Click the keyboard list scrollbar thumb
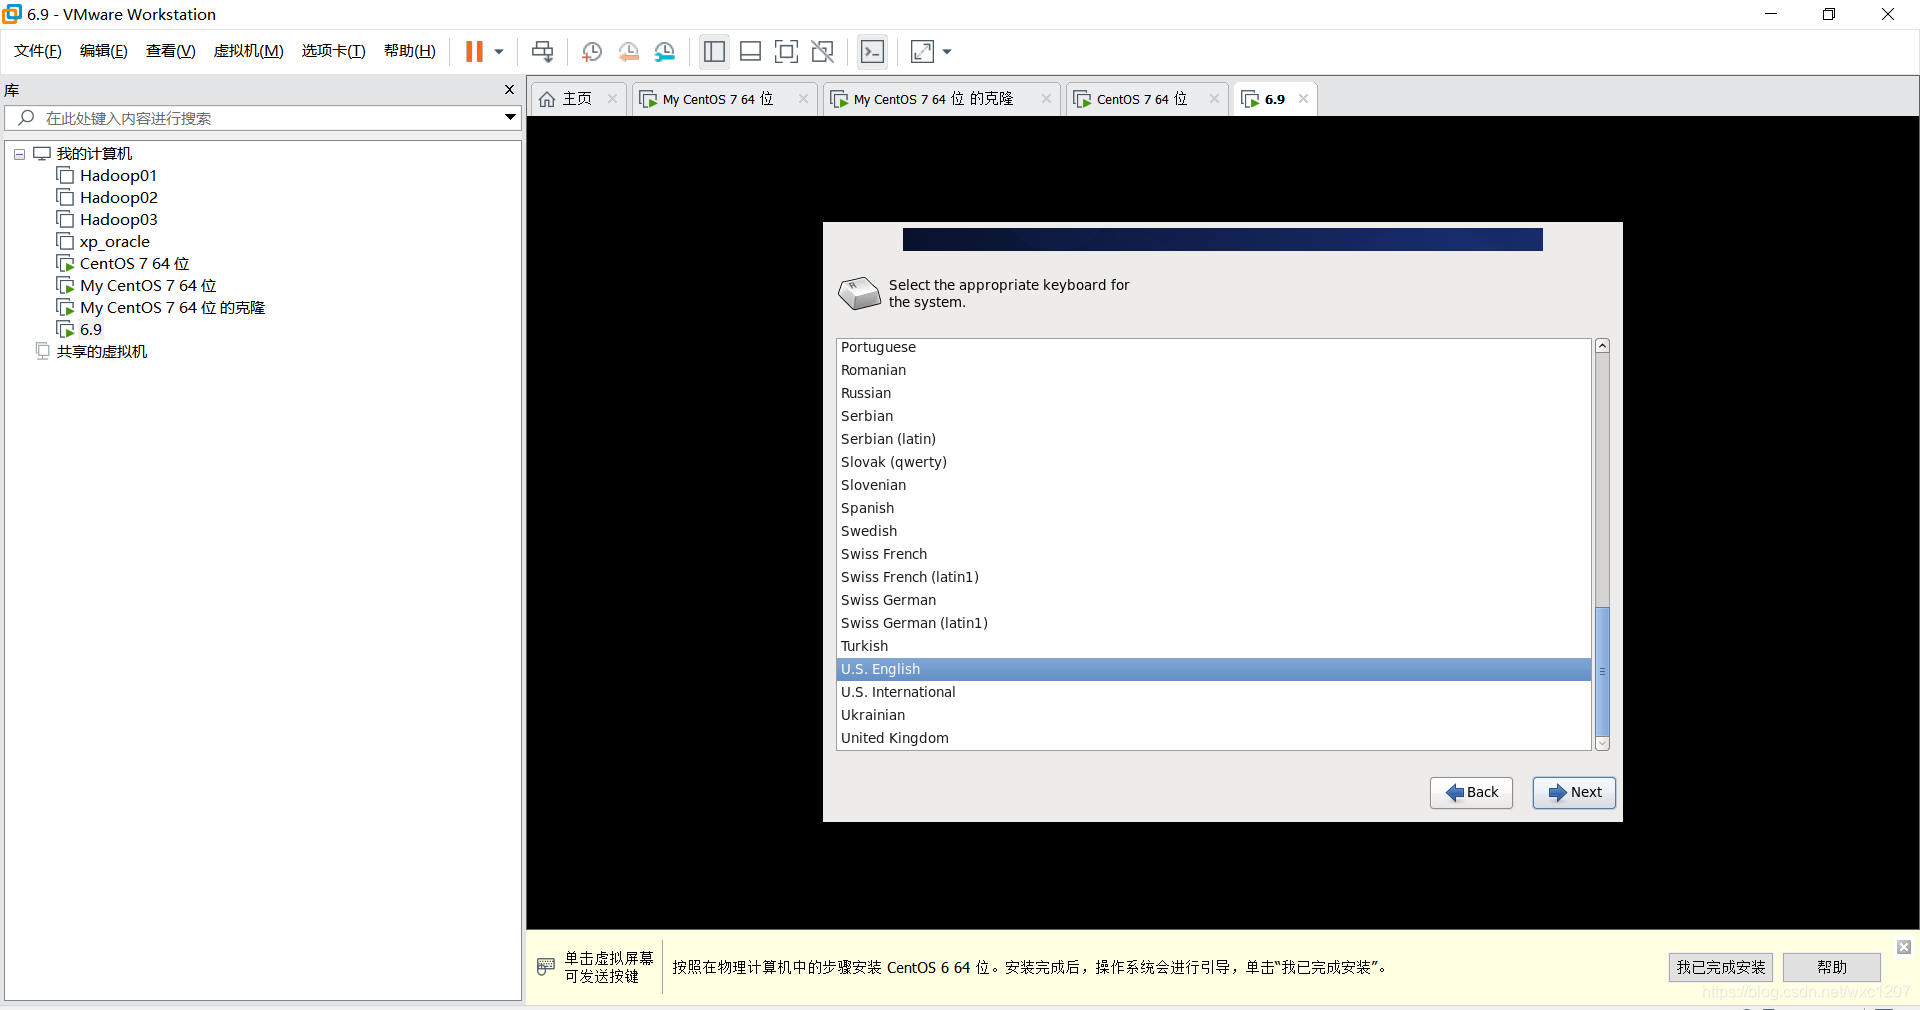This screenshot has height=1010, width=1920. click(1602, 671)
